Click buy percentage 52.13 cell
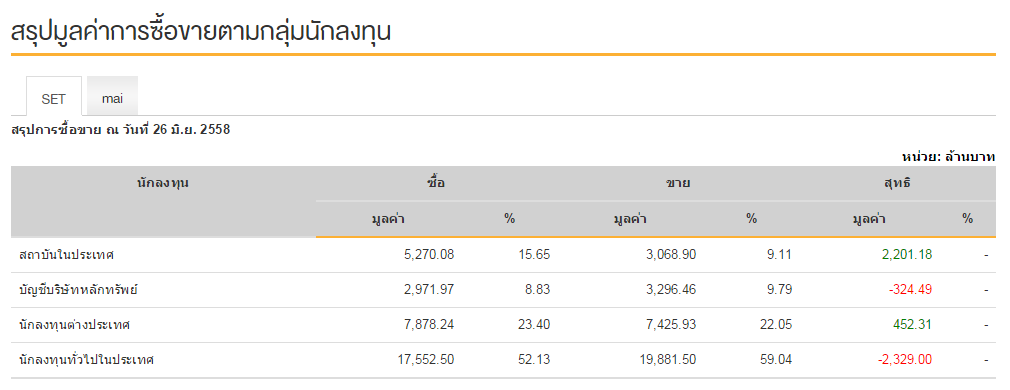The height and width of the screenshot is (390, 1010). 535,359
